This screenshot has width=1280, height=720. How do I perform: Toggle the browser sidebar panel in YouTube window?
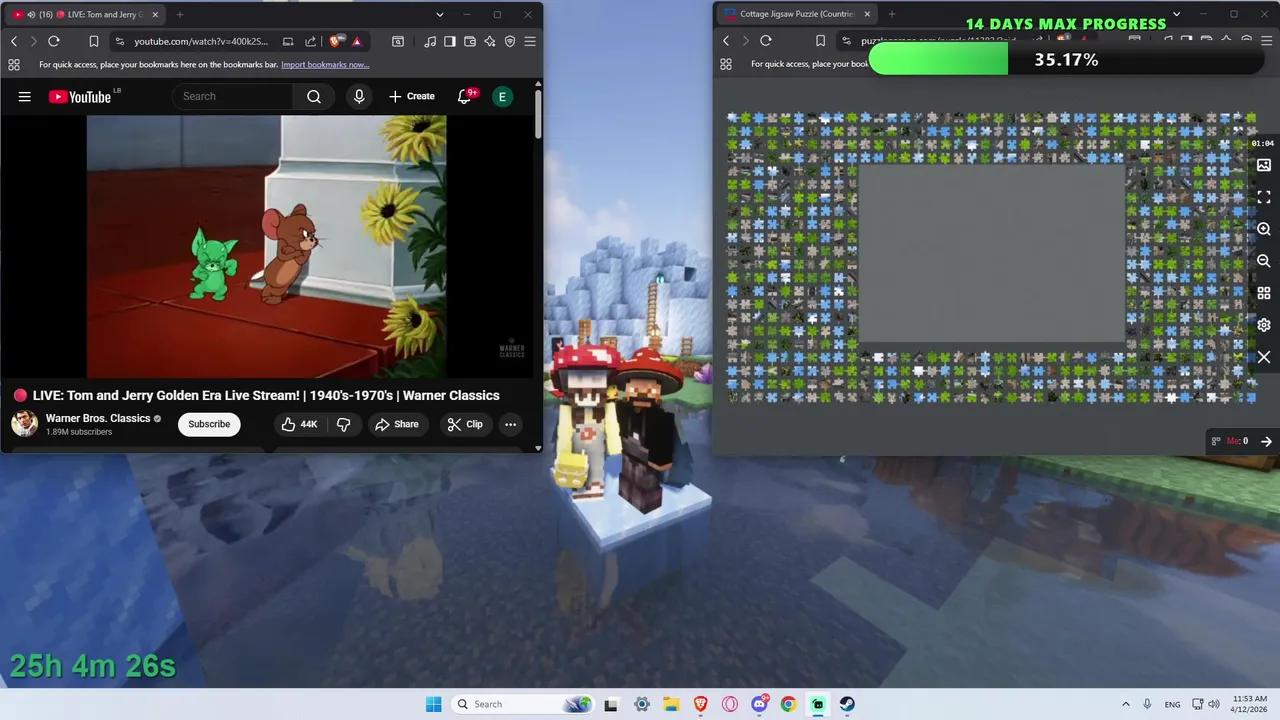[450, 41]
